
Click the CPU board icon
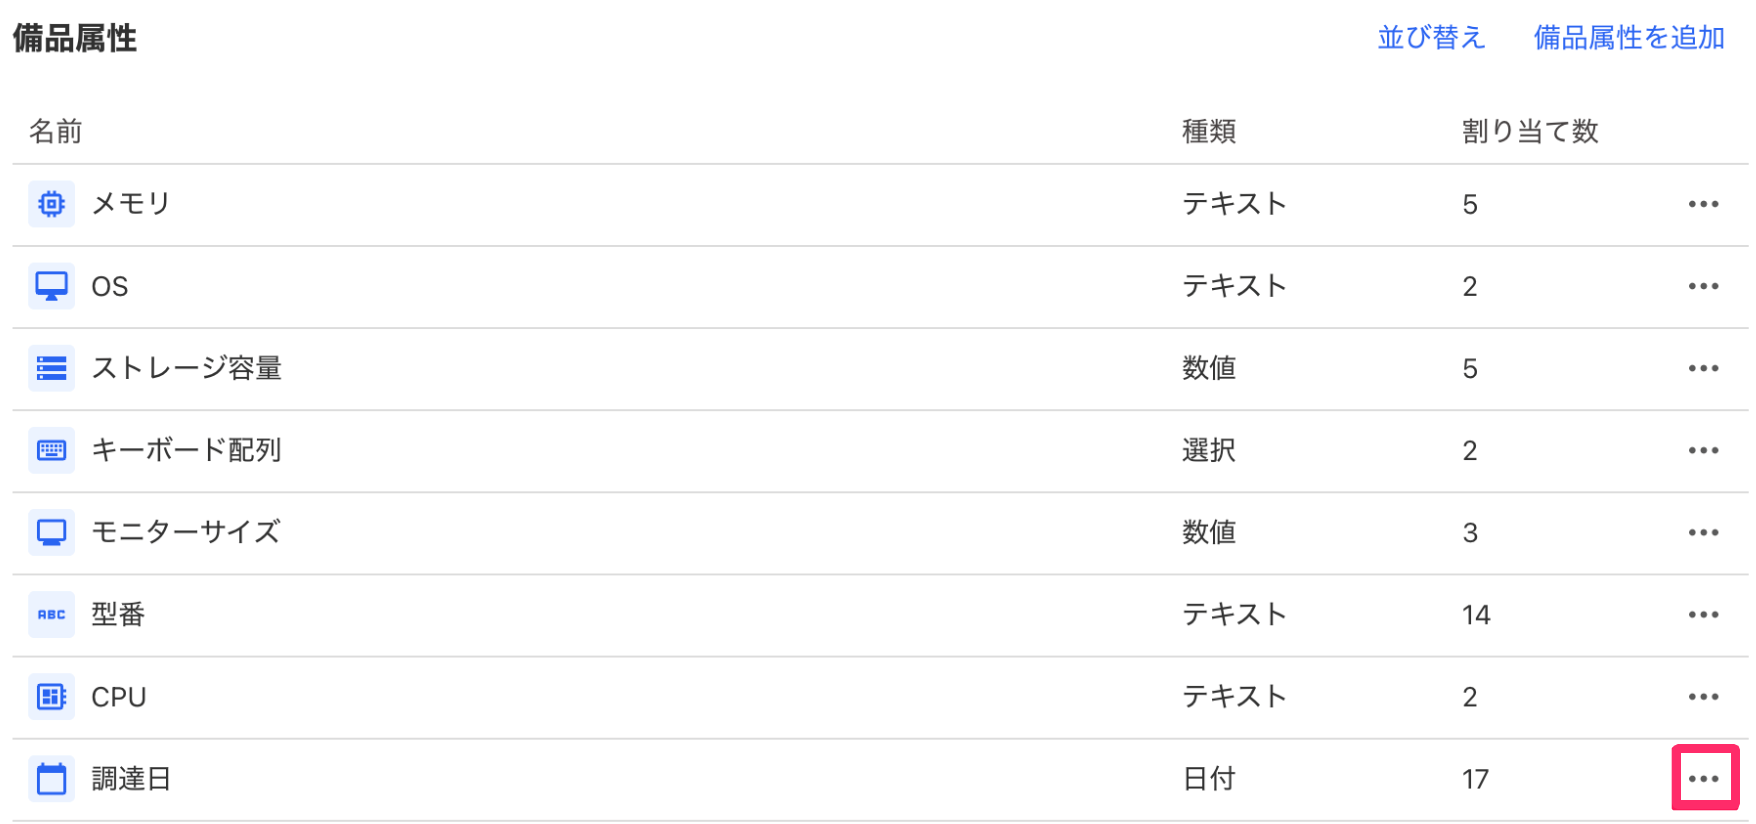(x=51, y=696)
